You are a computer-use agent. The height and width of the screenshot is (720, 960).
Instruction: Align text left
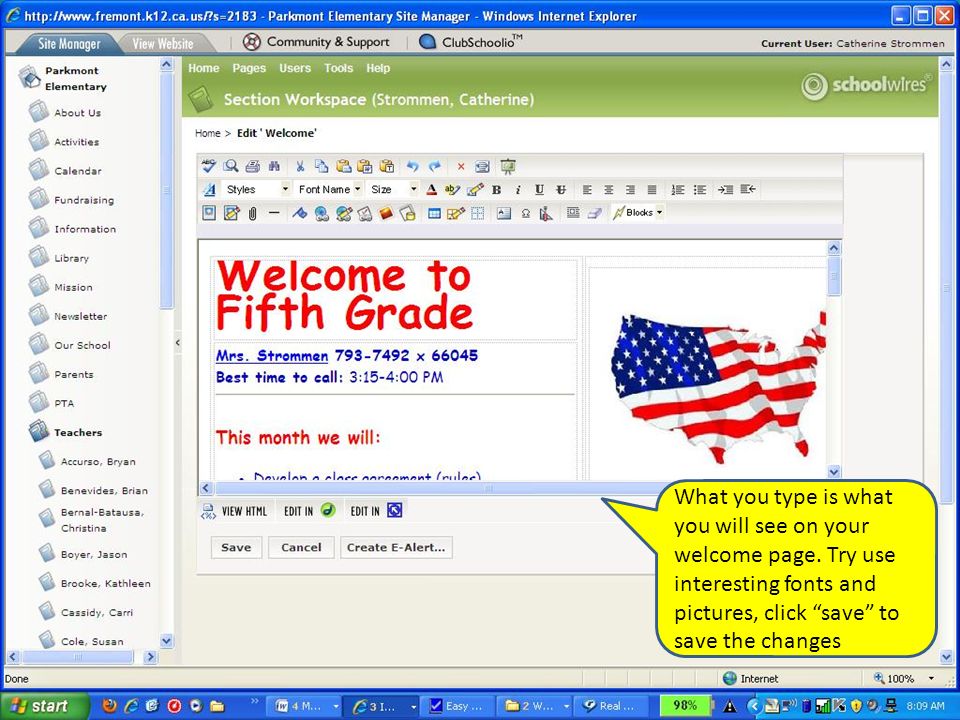[587, 190]
